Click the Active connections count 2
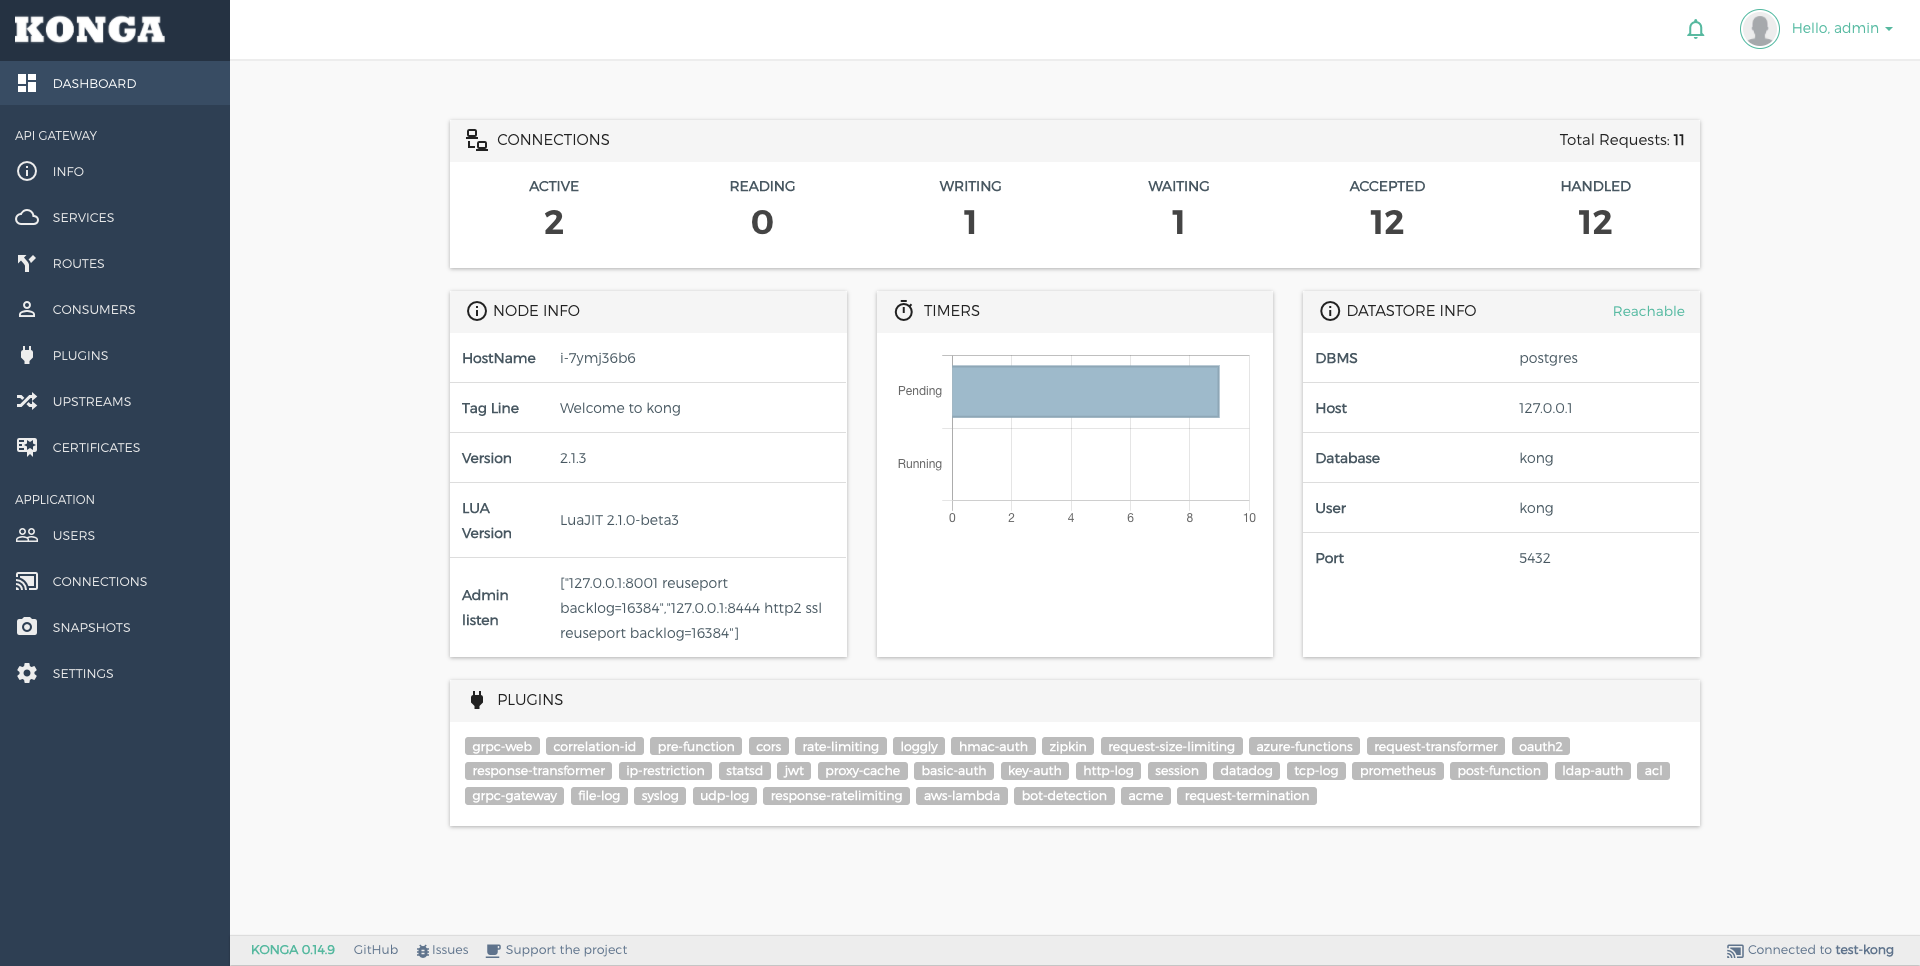The image size is (1920, 966). (554, 222)
